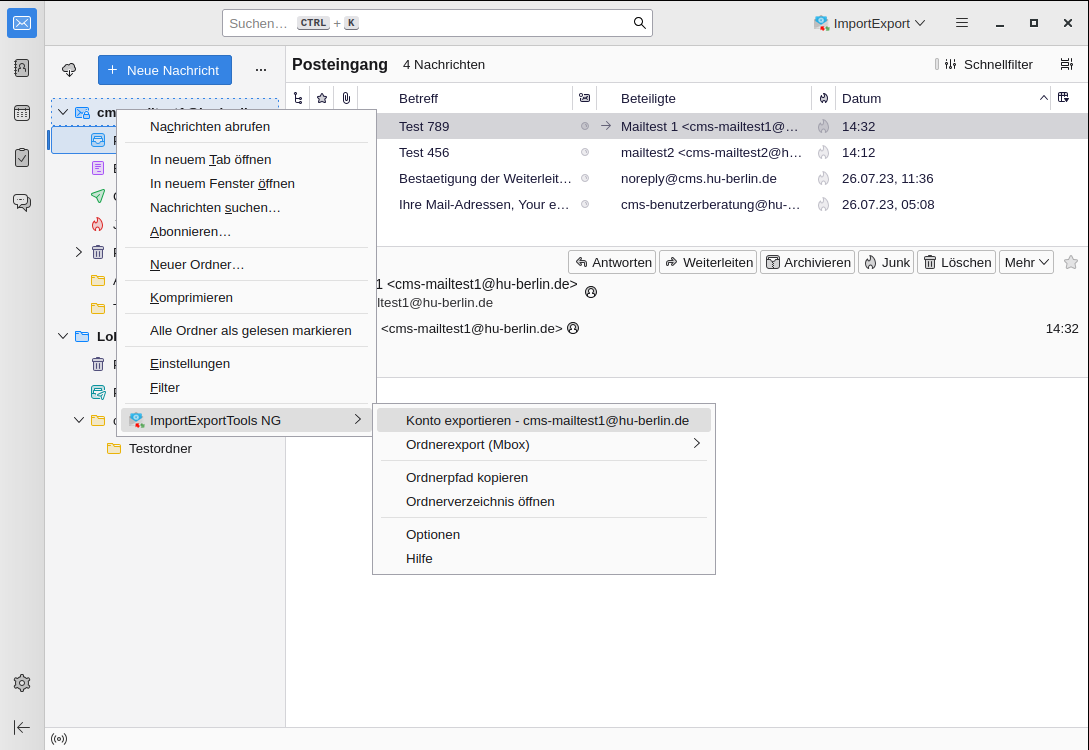Screen dimensions: 1089x750
Task: Open the Address Book sidebar icon
Action: pyautogui.click(x=22, y=68)
